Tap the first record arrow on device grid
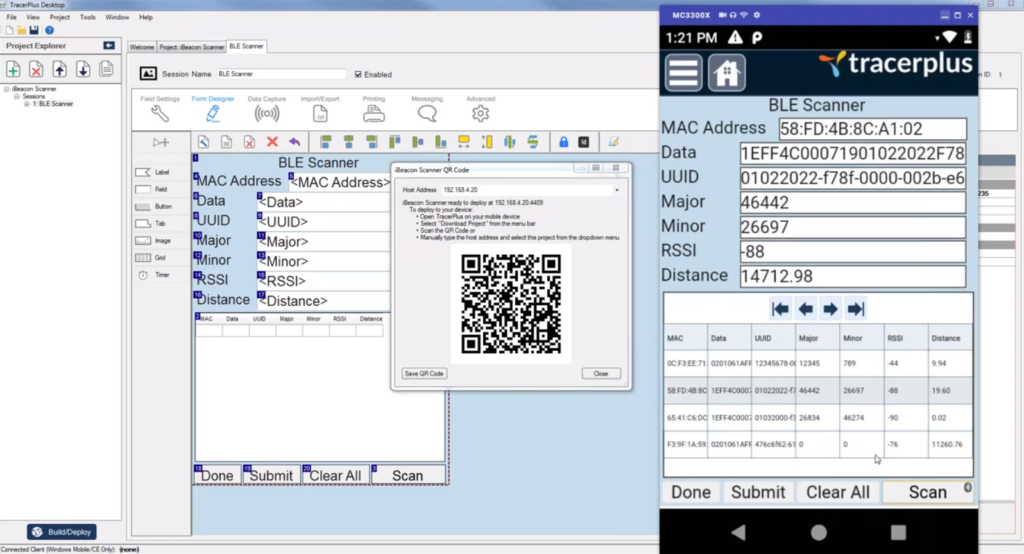 pyautogui.click(x=780, y=309)
